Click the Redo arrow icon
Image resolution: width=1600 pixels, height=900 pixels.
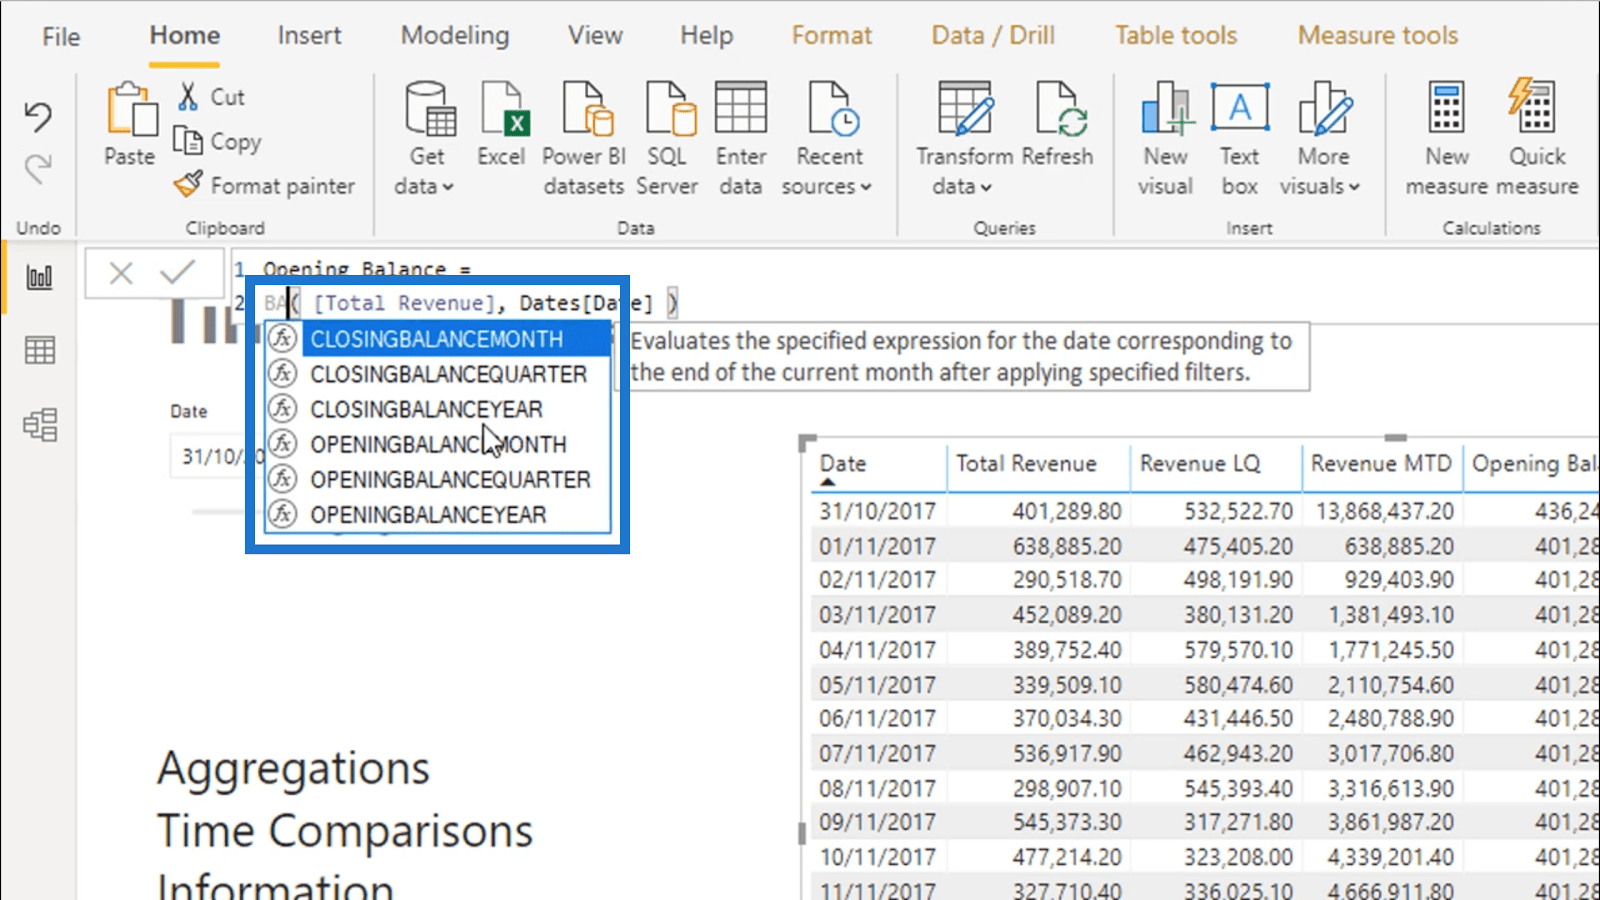[38, 168]
